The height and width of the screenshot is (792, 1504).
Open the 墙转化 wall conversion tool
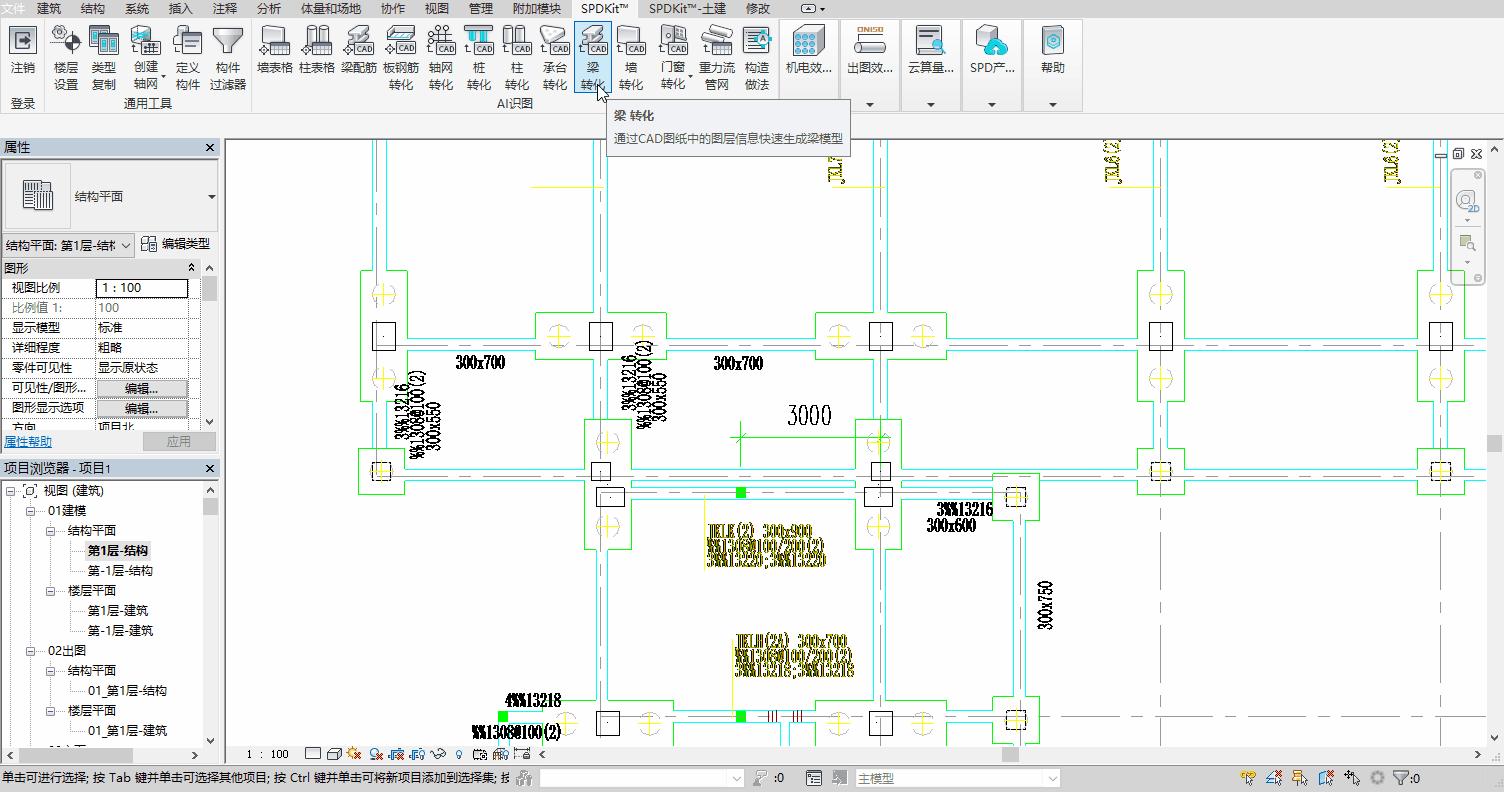(x=631, y=58)
